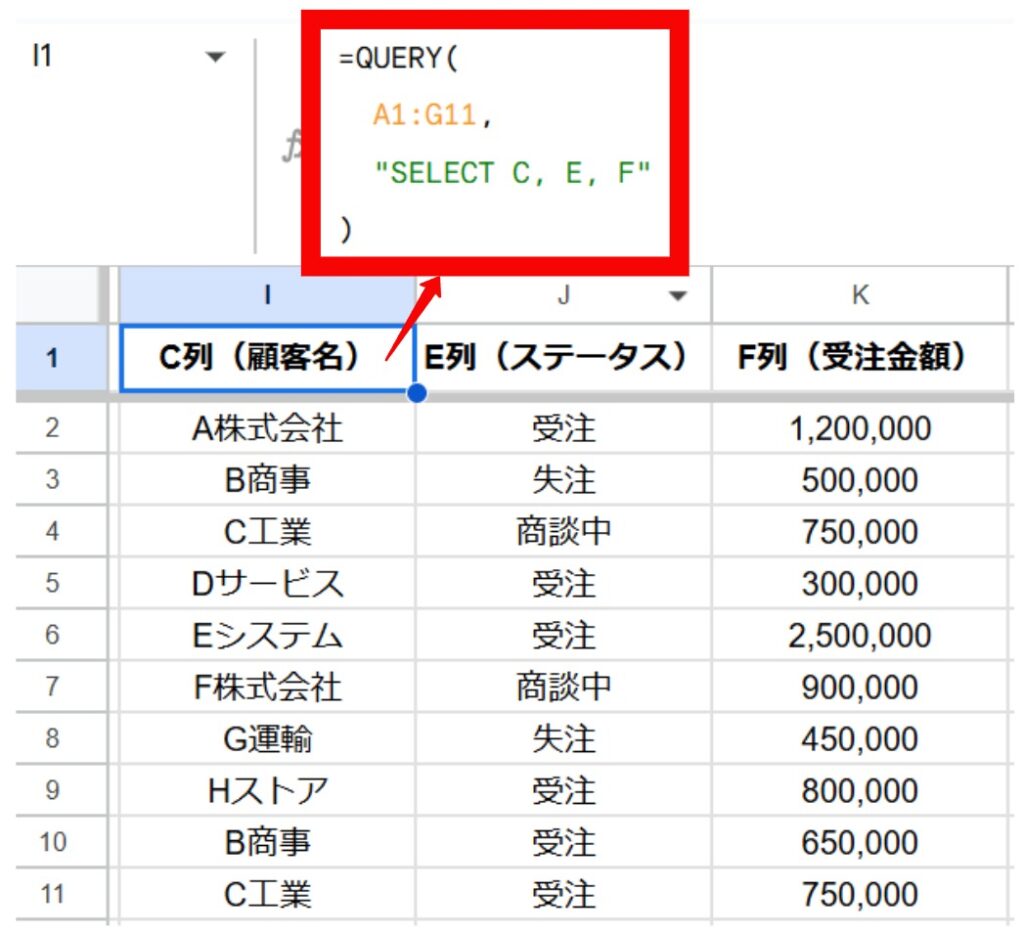Viewport: 1024px width, 933px height.
Task: Click amount 750,000 in row 11
Action: (x=859, y=894)
